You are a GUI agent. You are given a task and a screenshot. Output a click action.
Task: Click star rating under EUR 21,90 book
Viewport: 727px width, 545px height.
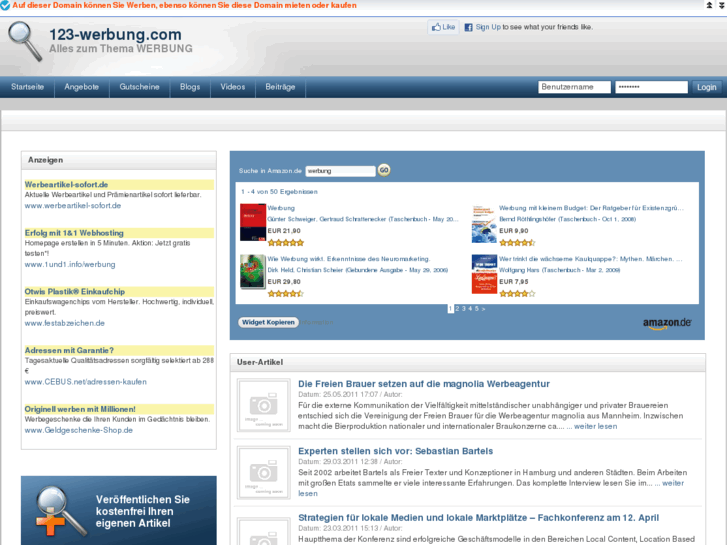286,243
